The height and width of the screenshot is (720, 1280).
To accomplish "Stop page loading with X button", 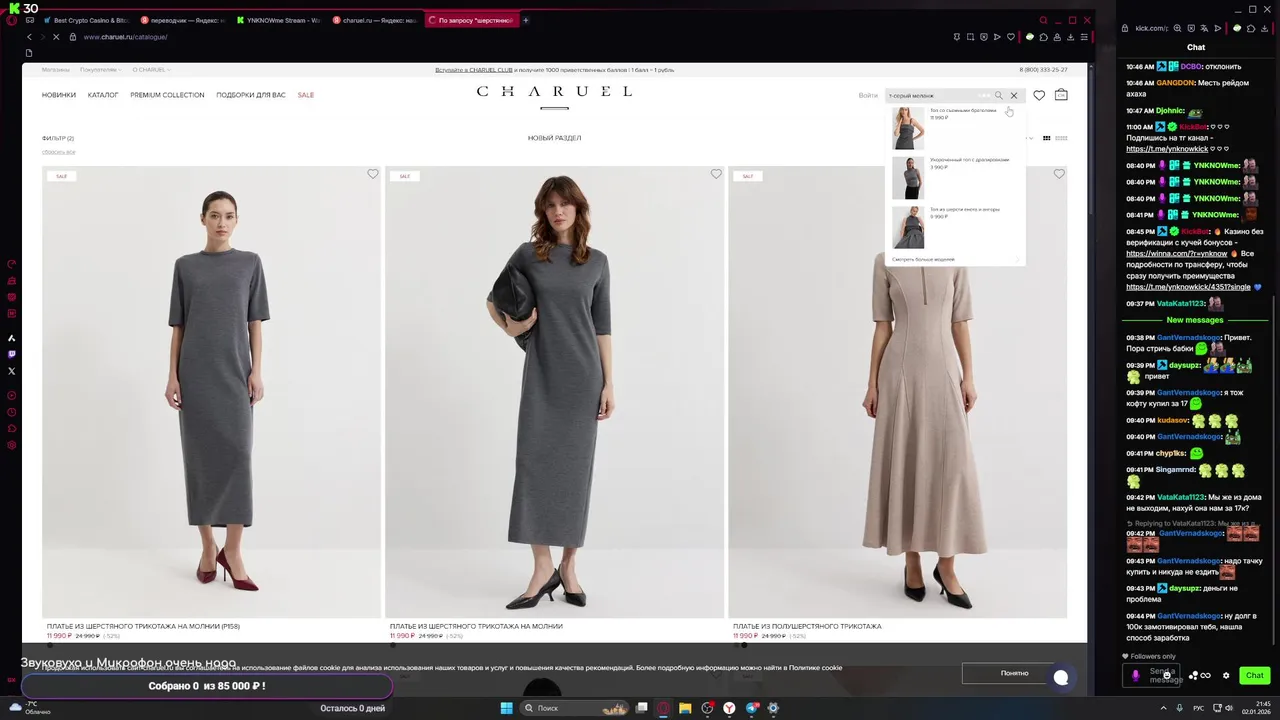I will [x=55, y=37].
